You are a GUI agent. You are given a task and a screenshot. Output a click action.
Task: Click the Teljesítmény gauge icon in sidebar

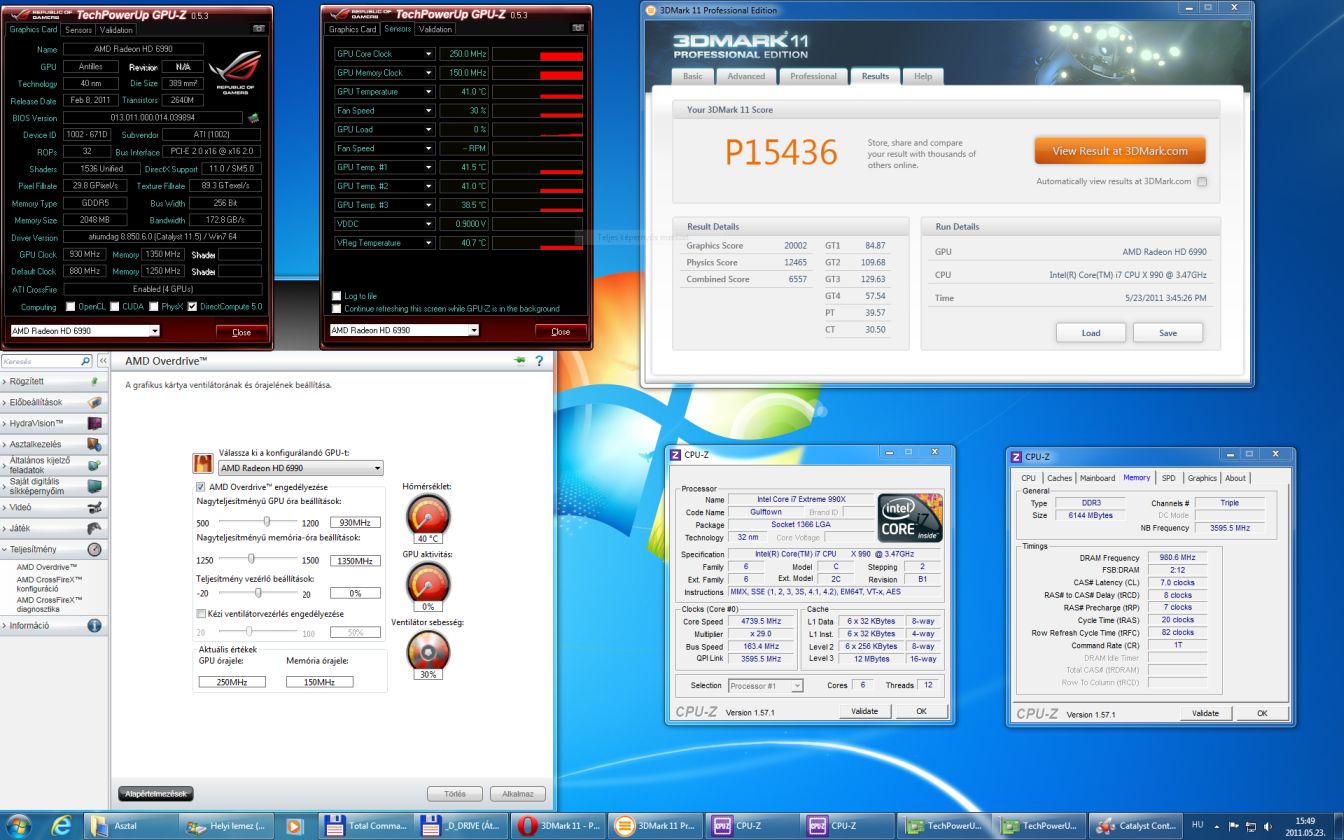coord(95,549)
